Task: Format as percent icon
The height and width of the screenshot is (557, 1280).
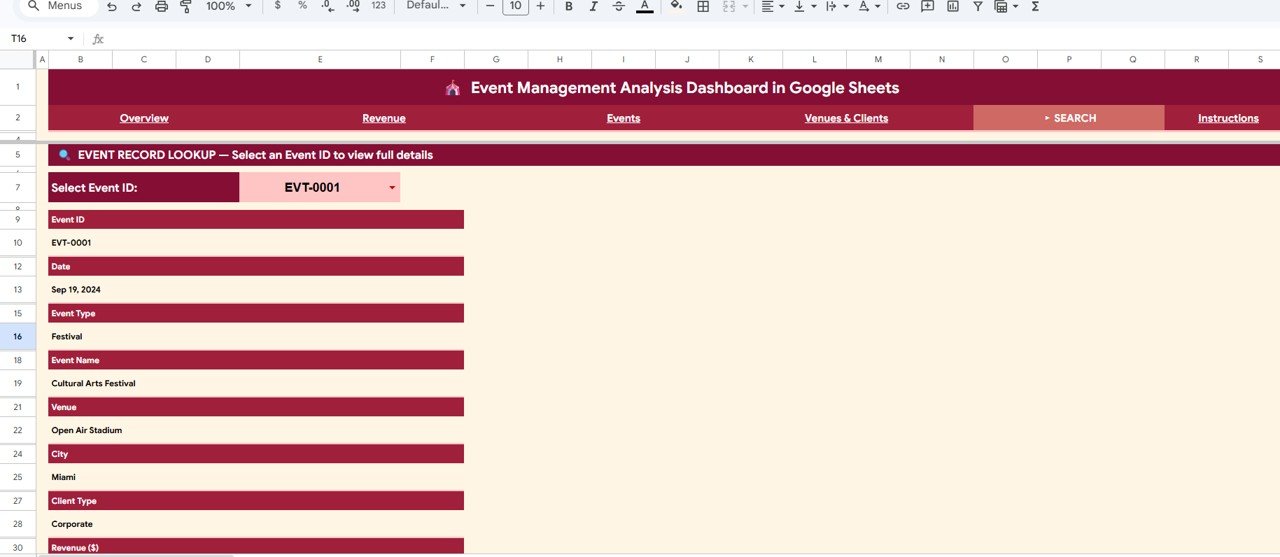Action: coord(302,6)
